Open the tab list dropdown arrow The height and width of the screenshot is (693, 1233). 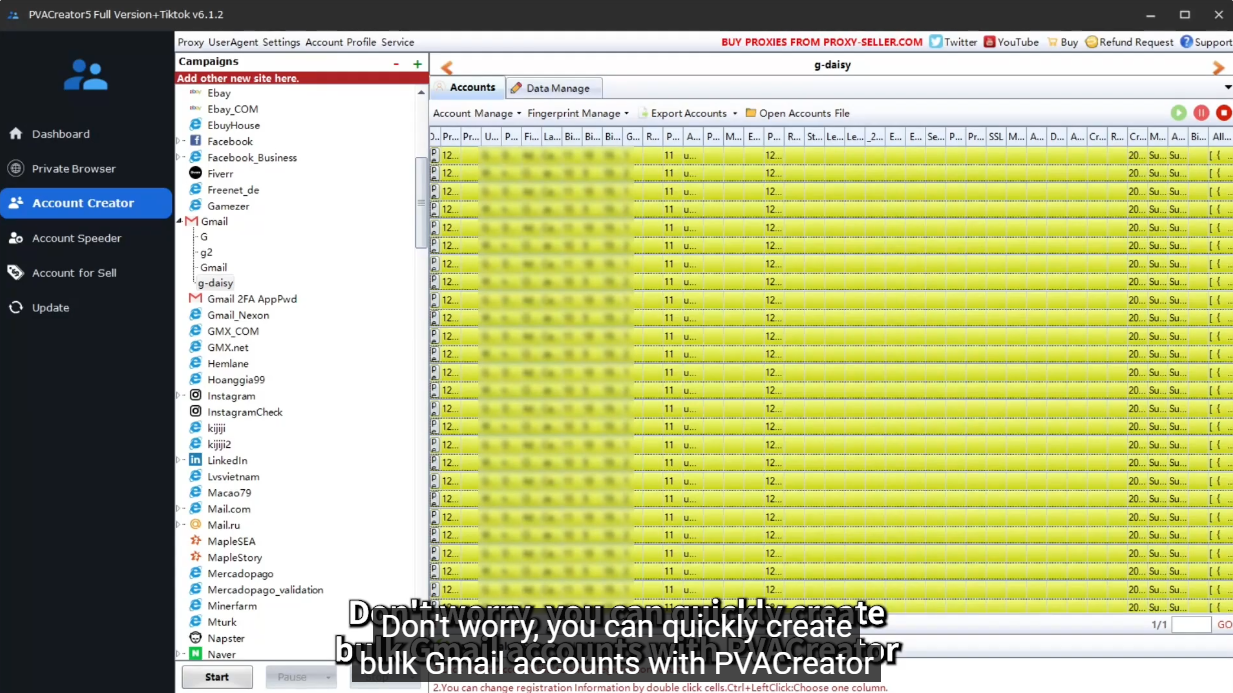[x=1227, y=88]
